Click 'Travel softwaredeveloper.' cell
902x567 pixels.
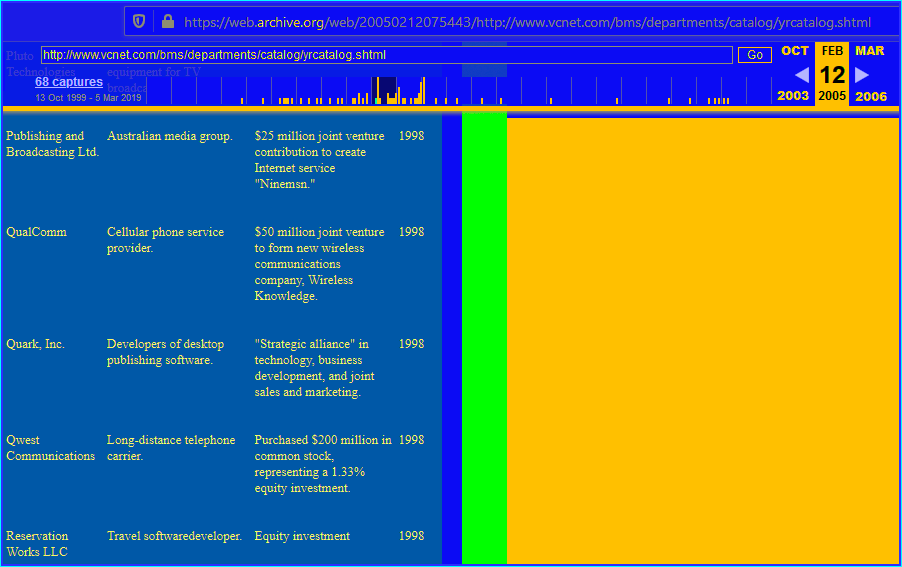point(174,536)
